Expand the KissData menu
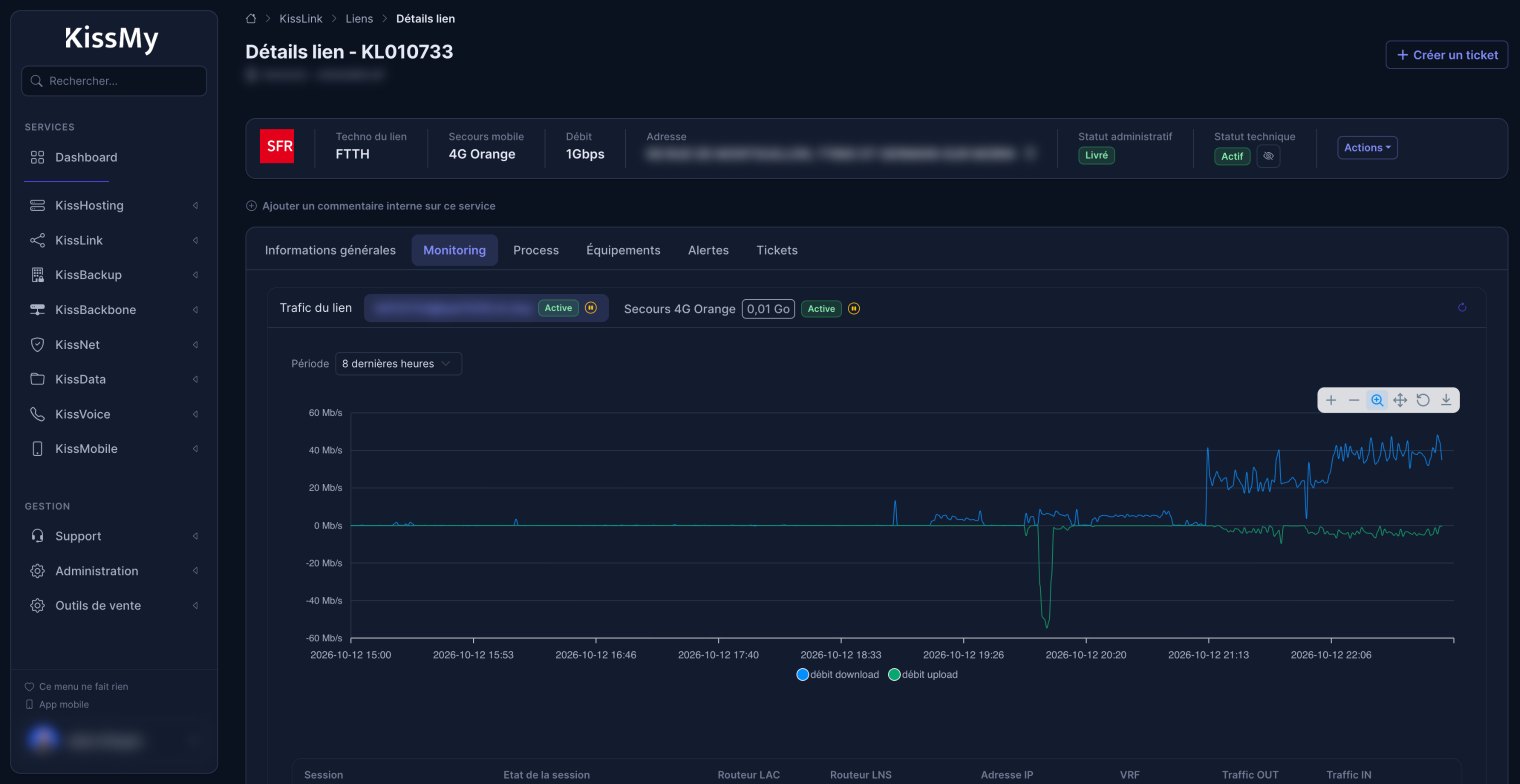Viewport: 1520px width, 784px height. pos(114,379)
